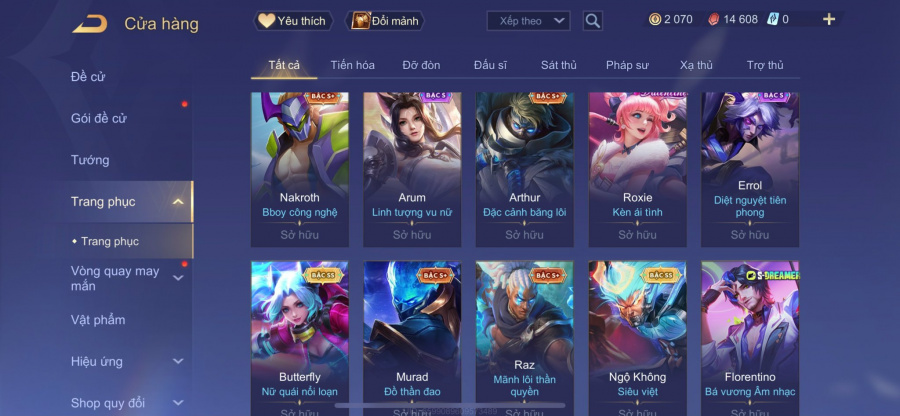The image size is (900, 416).
Task: Tap the plus icon to add currency
Action: pyautogui.click(x=828, y=20)
